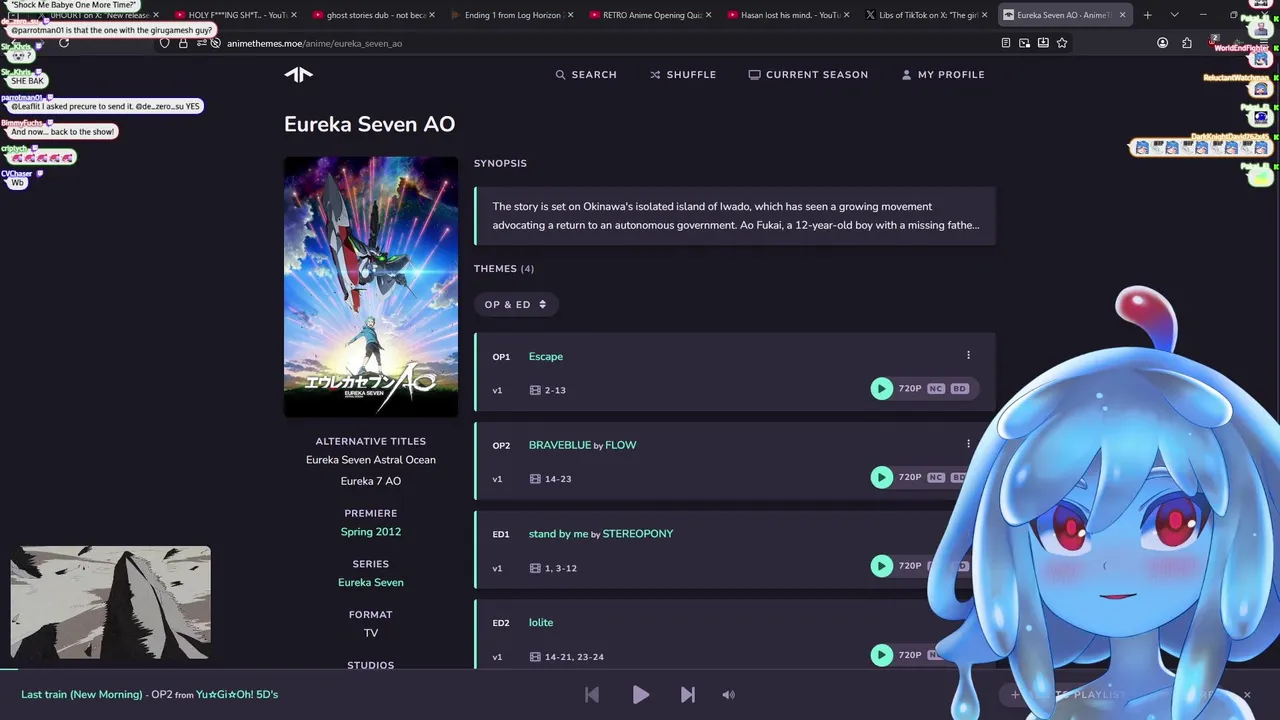
Task: Open a new browser tab
Action: (1147, 15)
